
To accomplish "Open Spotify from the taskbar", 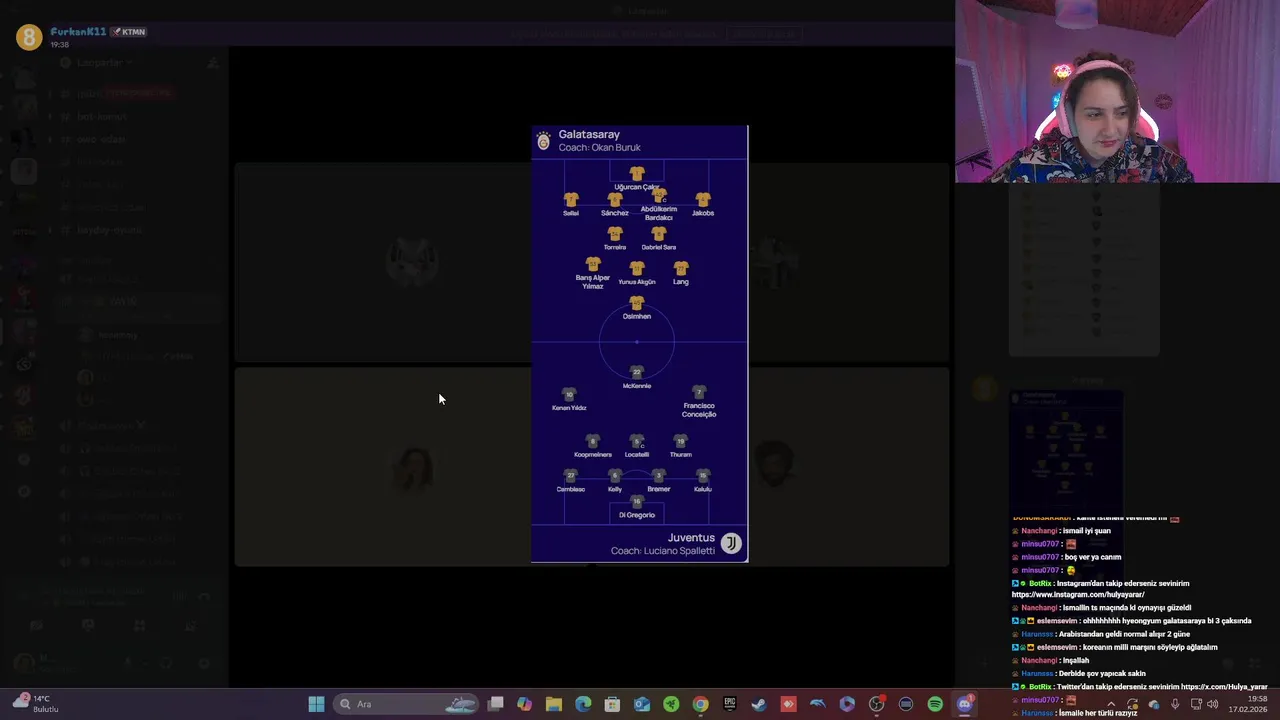I will pyautogui.click(x=935, y=704).
